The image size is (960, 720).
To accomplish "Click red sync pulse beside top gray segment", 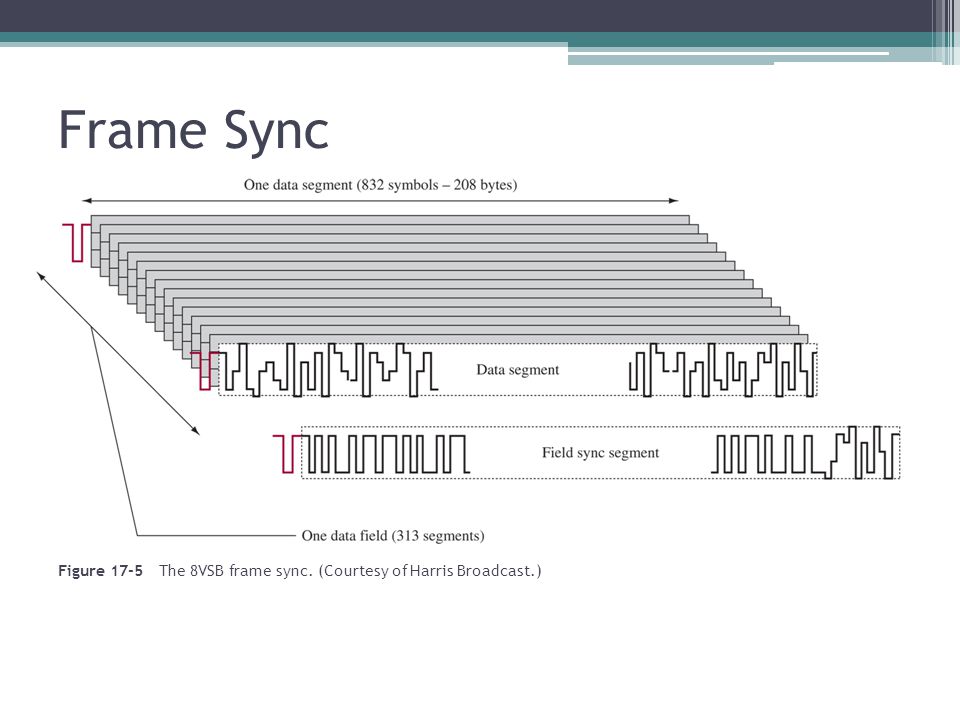I will click(77, 242).
